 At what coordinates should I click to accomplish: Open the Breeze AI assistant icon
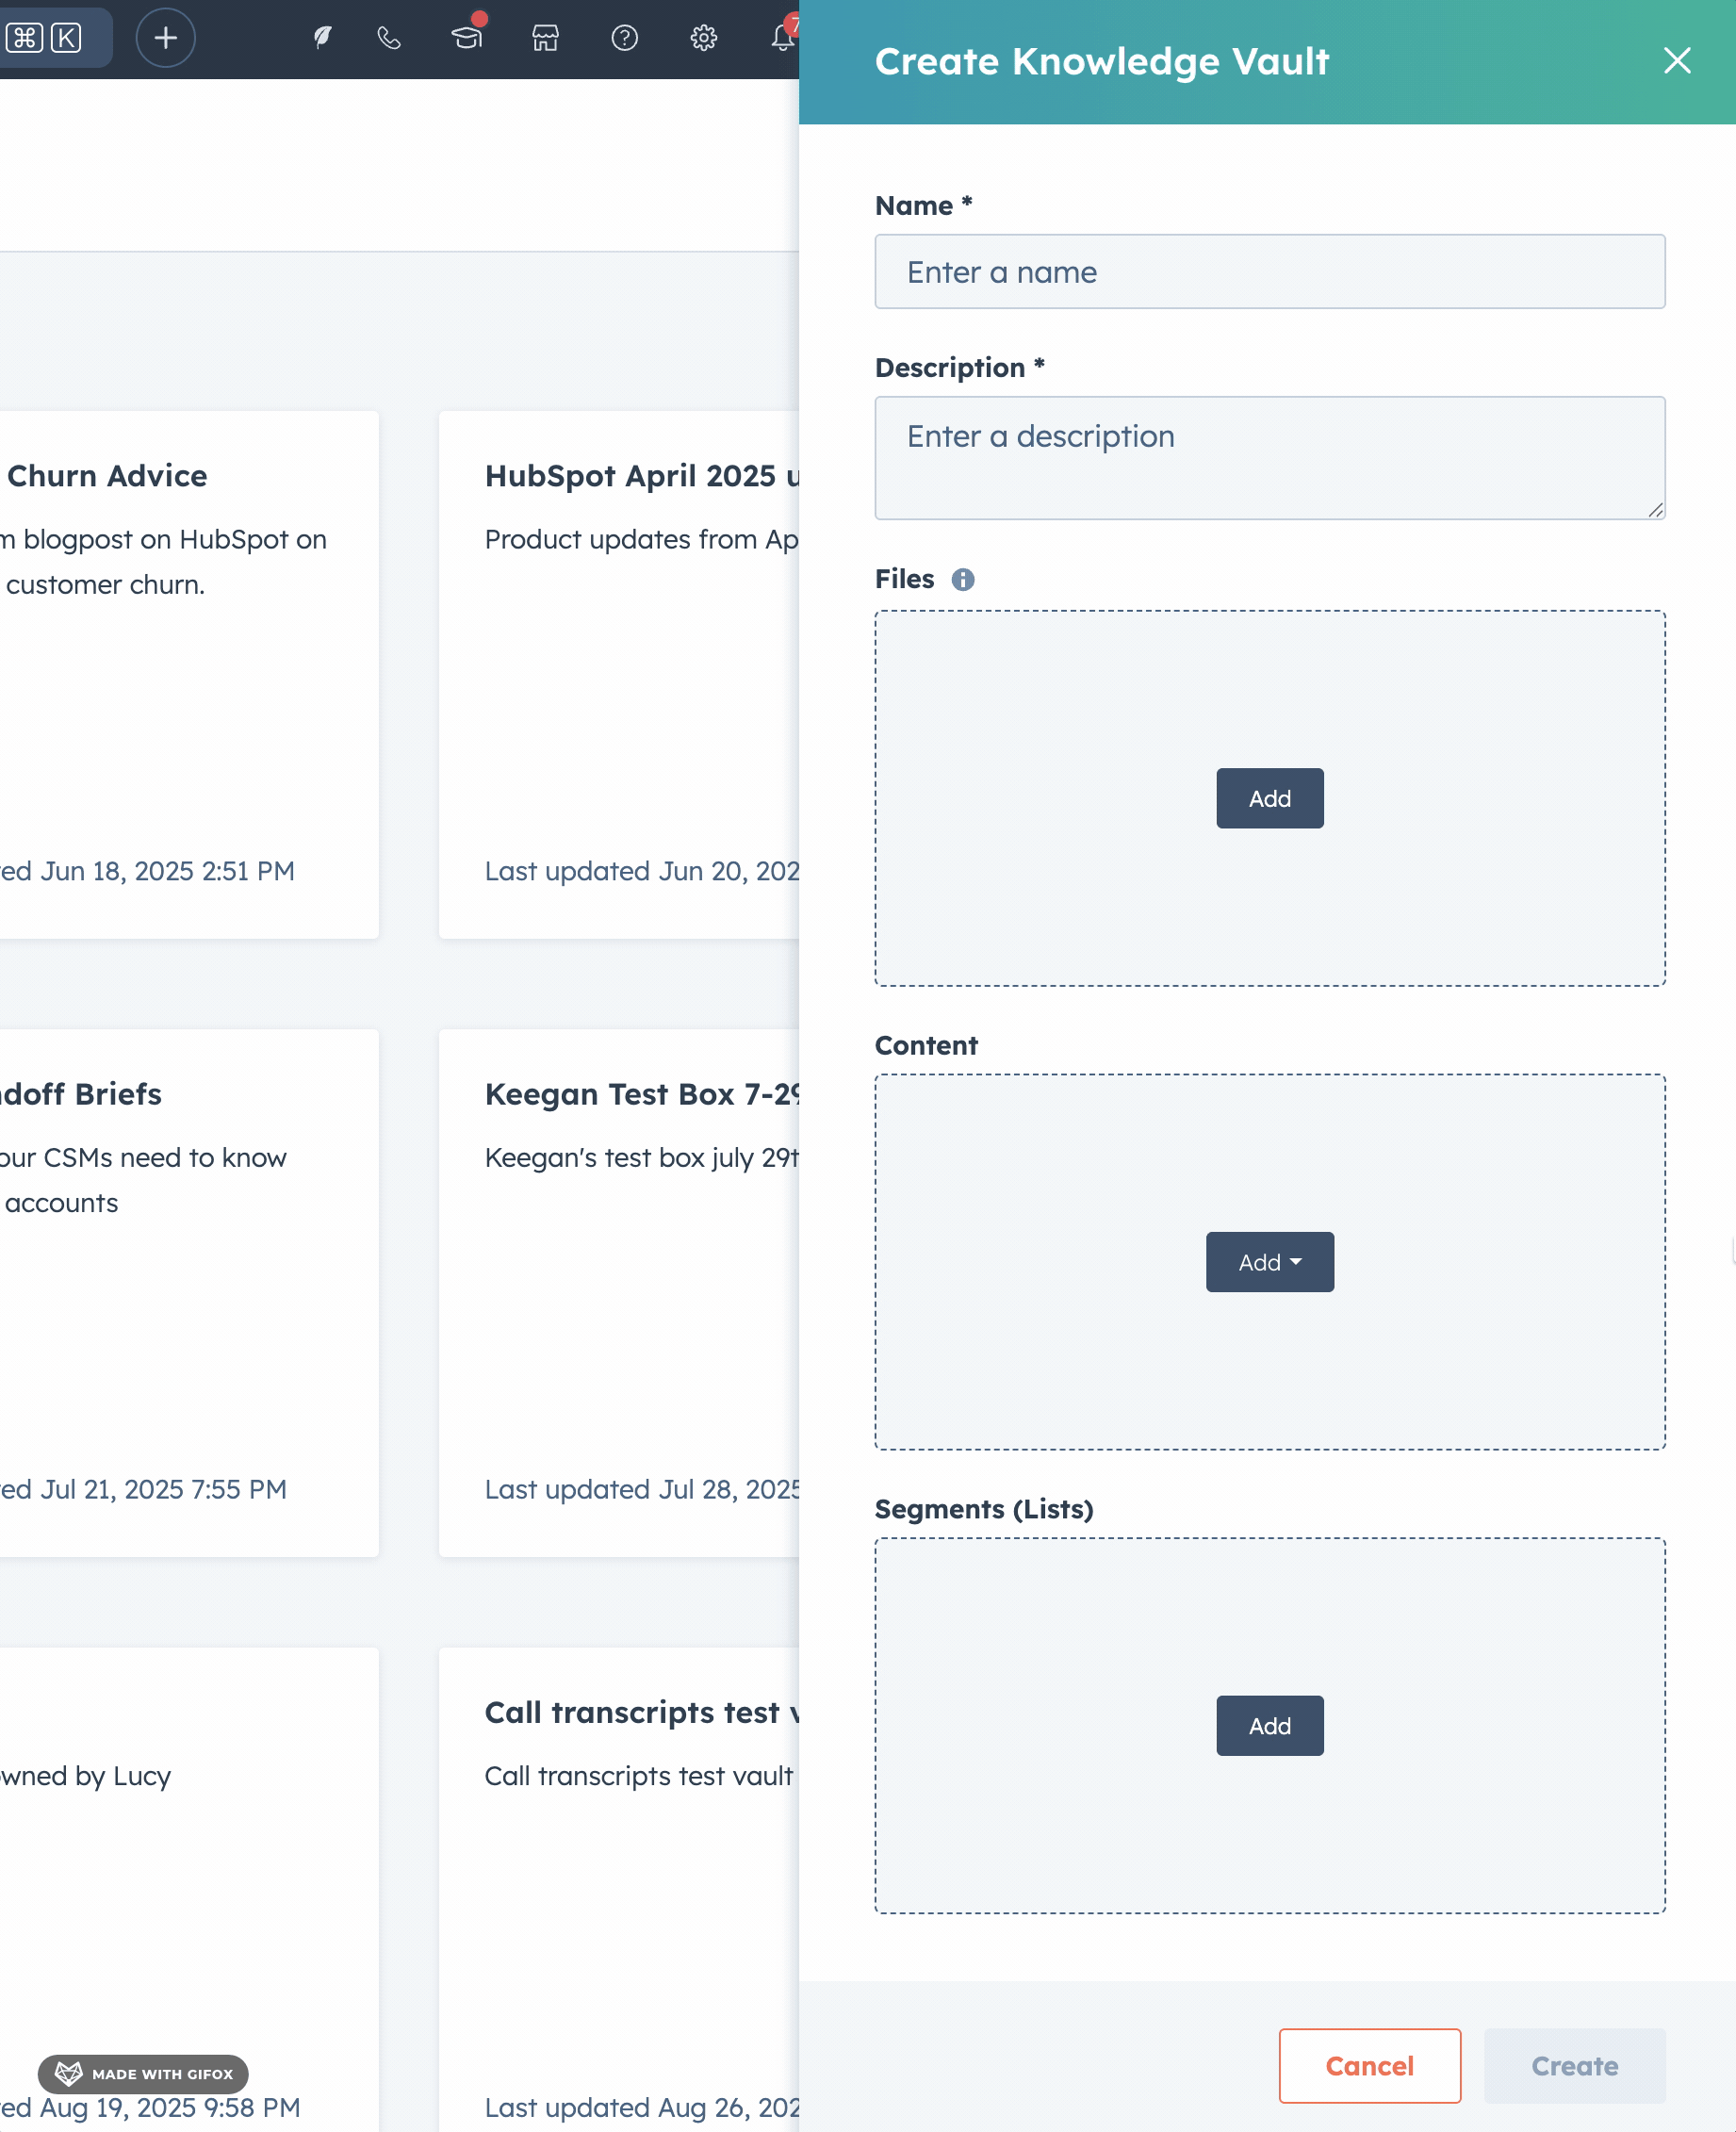coord(322,38)
